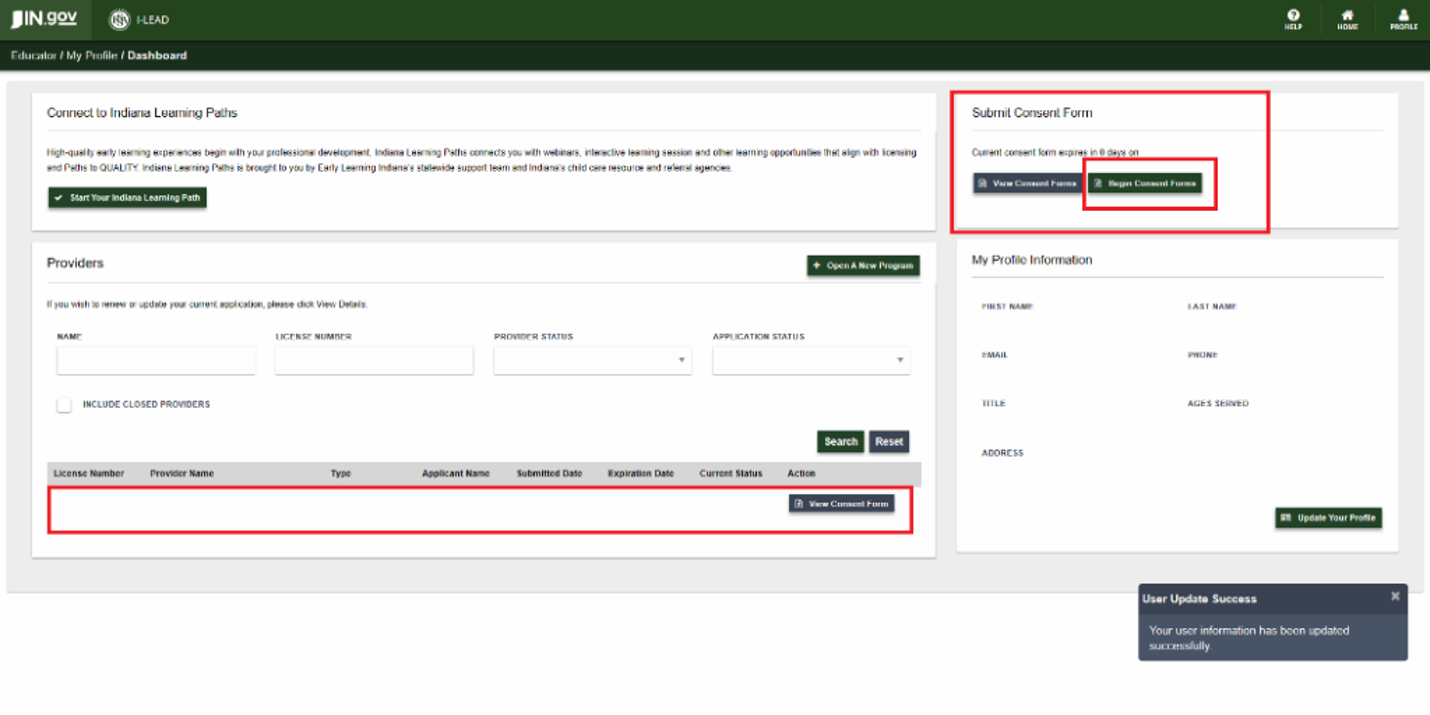The height and width of the screenshot is (715, 1430).
Task: Expand the Provider Status dropdown
Action: point(592,360)
